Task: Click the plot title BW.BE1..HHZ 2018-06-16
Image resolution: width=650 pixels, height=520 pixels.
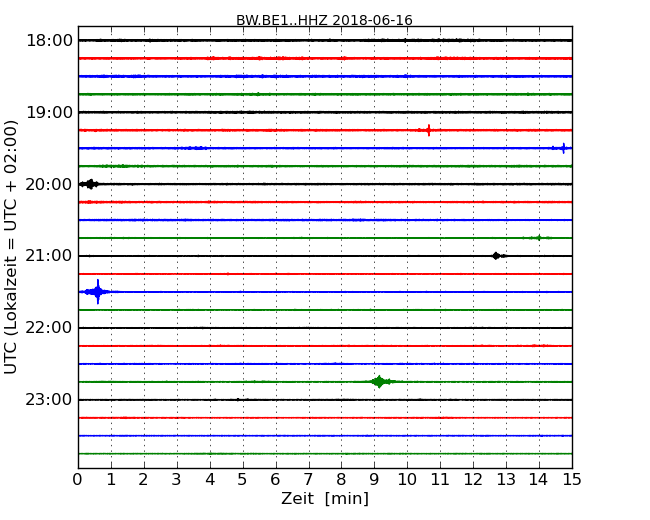Action: pos(324,20)
